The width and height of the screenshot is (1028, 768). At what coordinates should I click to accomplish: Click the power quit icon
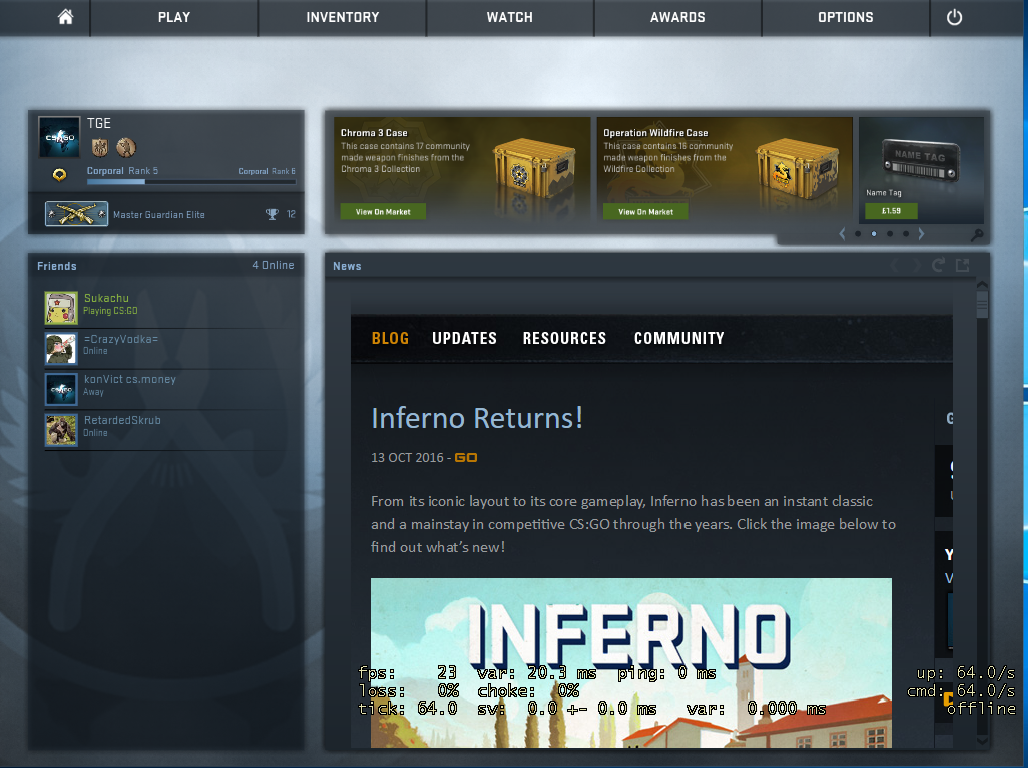coord(954,18)
